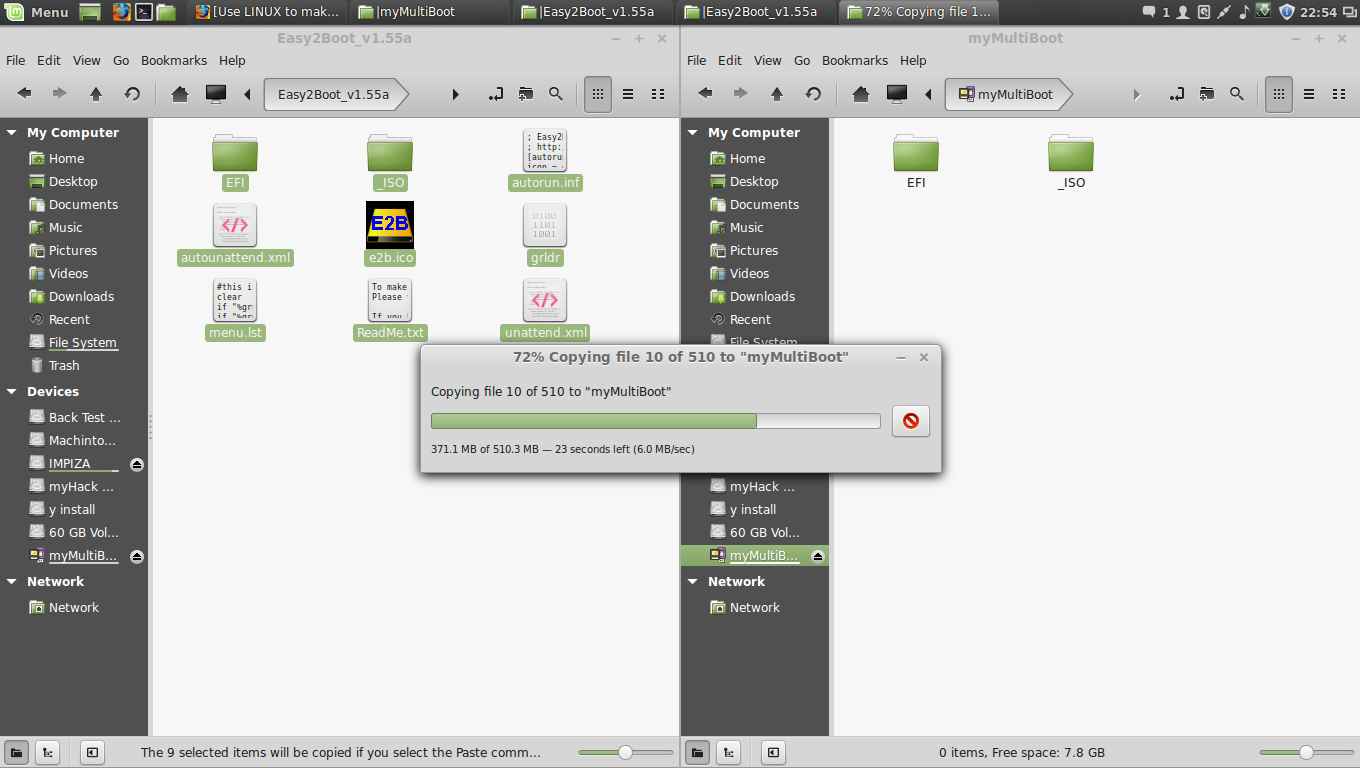Open Bookmarks menu in Easy2Boot window
Viewport: 1360px width, 768px height.
pyautogui.click(x=174, y=60)
